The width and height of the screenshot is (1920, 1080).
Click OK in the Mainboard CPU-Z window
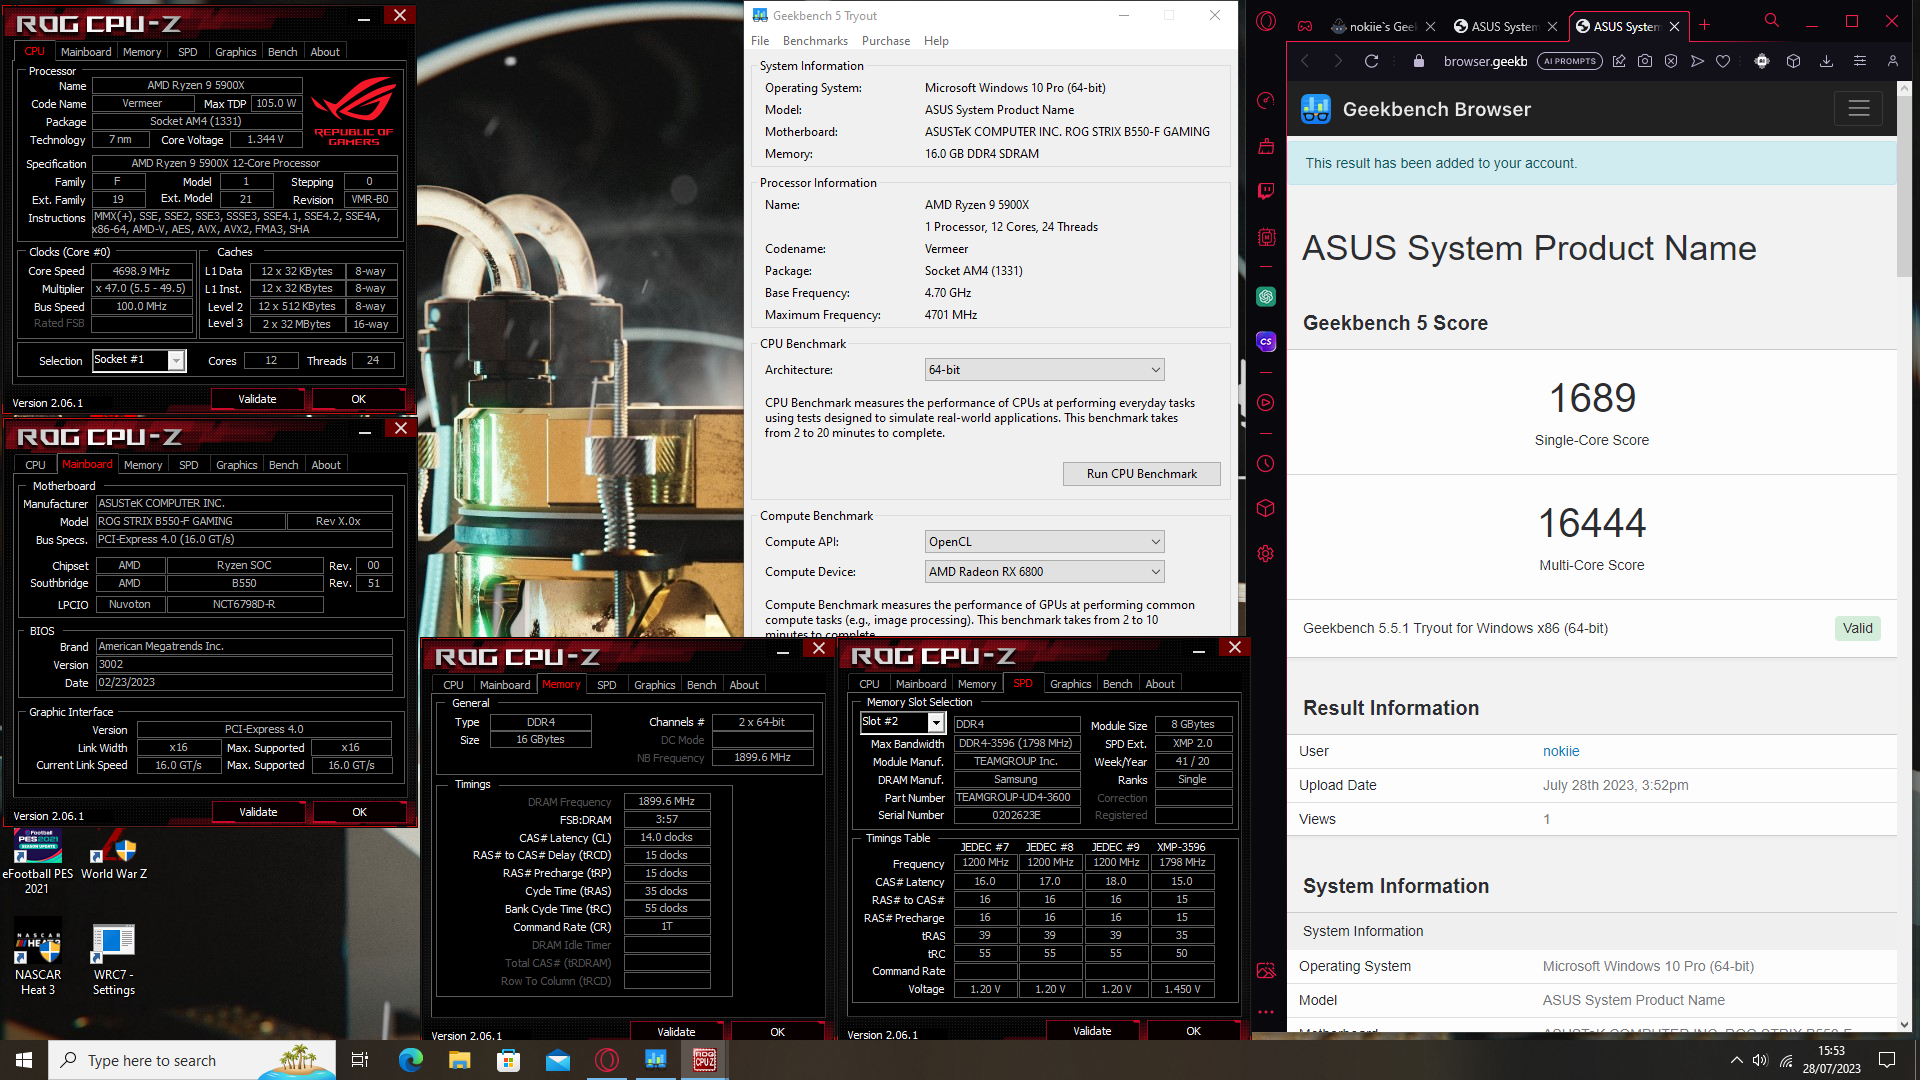359,812
